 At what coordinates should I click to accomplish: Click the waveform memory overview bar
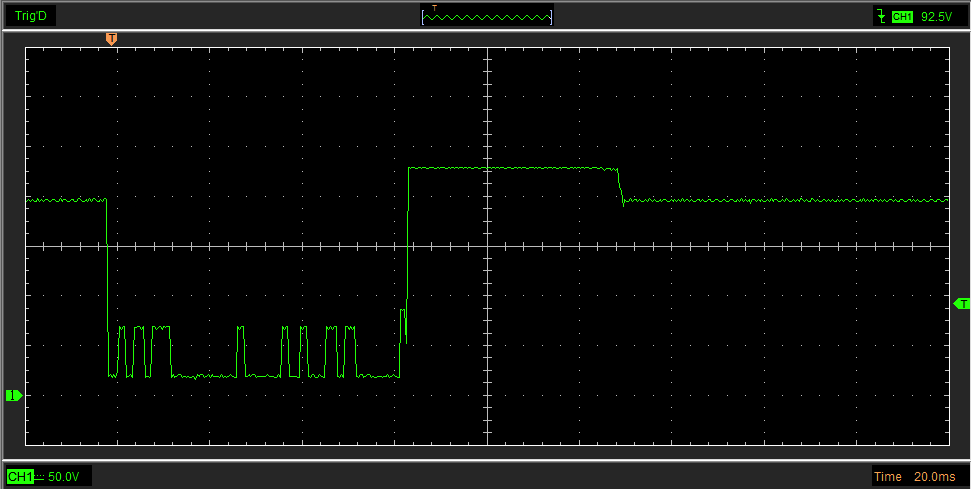[x=487, y=16]
